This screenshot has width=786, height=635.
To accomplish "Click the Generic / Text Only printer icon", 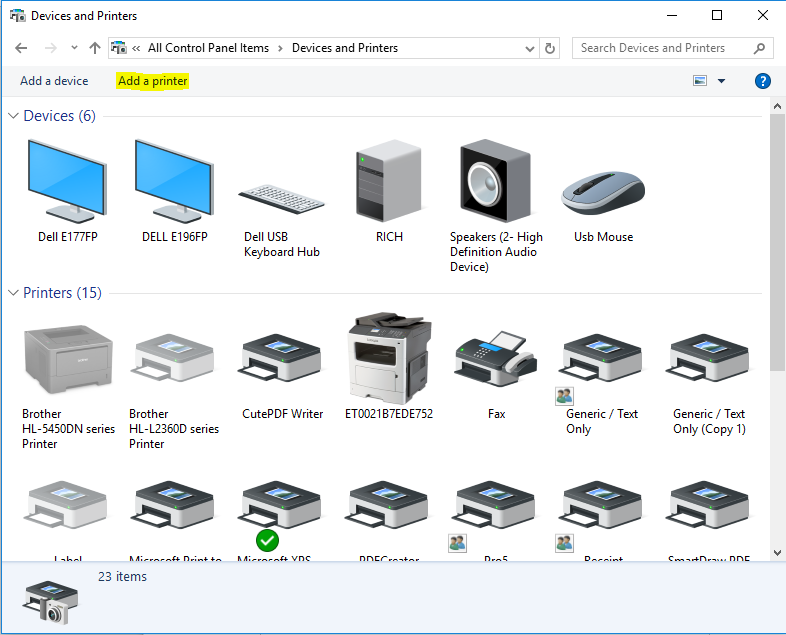I will 602,358.
